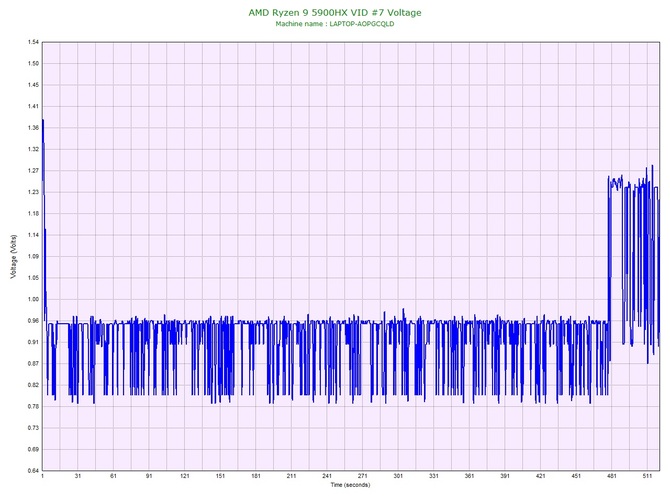Click the 1.45 voltage tick label
Screen dimensions: 670x502
point(33,85)
